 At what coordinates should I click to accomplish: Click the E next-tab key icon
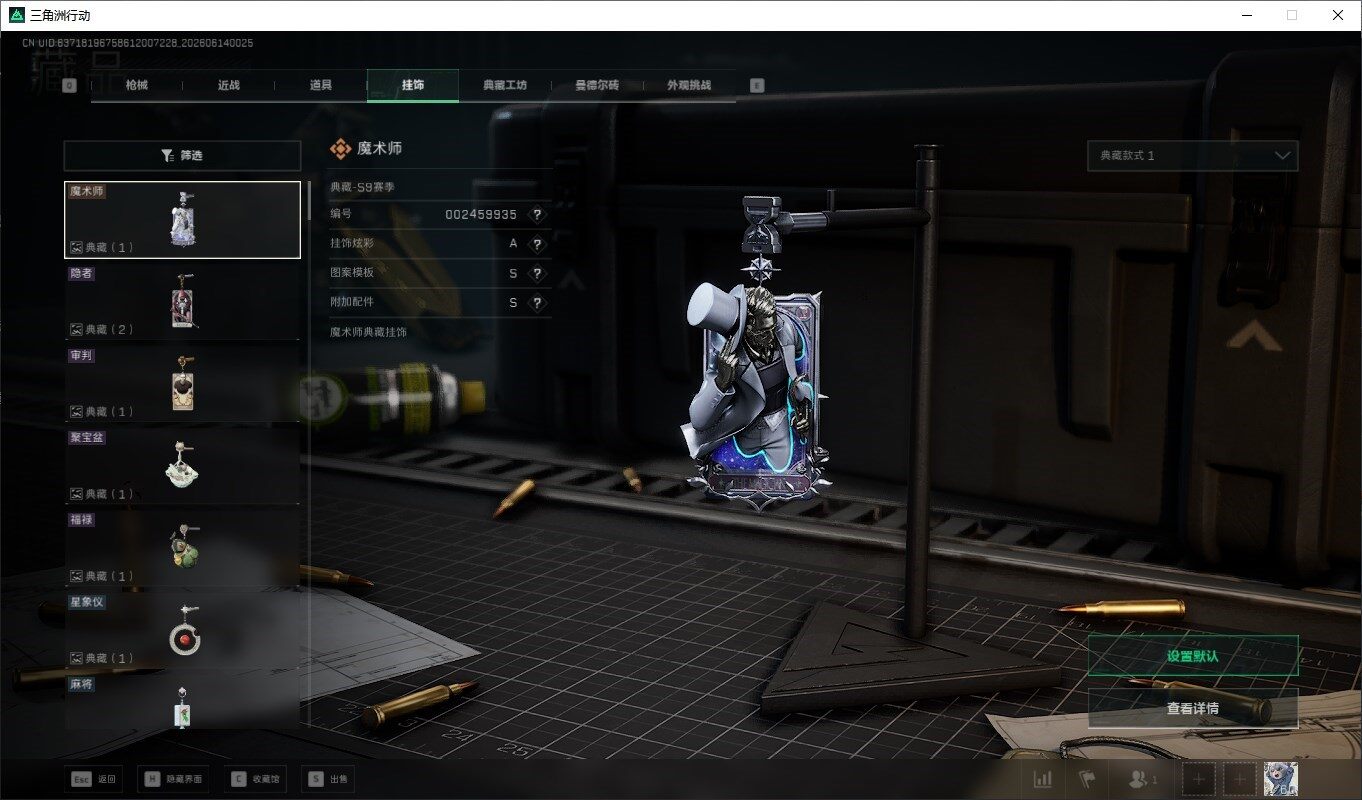(757, 86)
